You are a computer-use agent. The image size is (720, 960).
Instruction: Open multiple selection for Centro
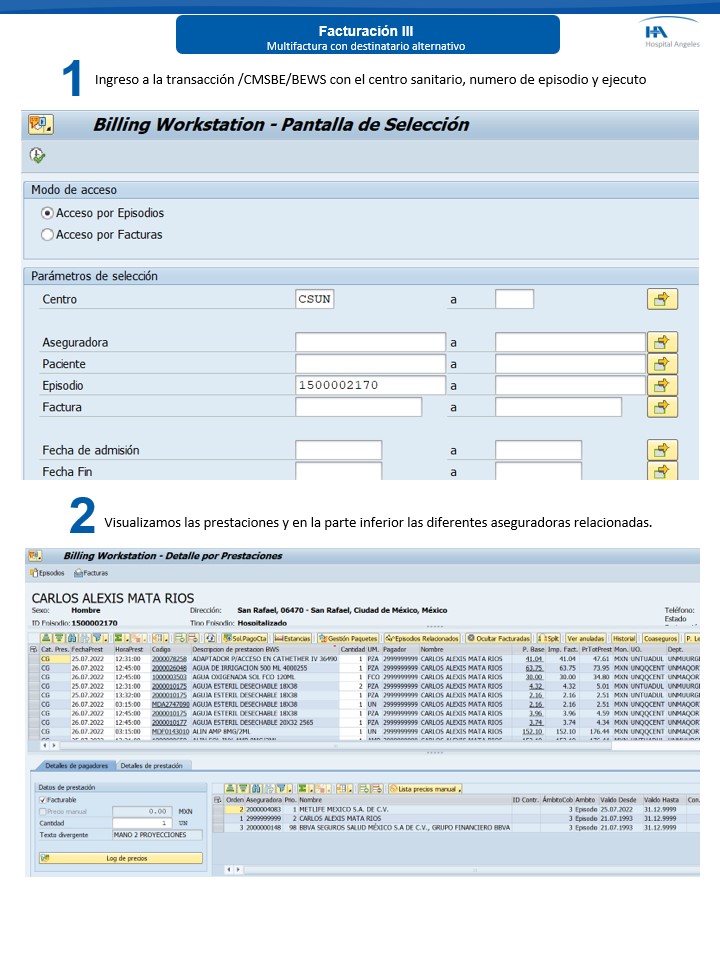point(662,299)
